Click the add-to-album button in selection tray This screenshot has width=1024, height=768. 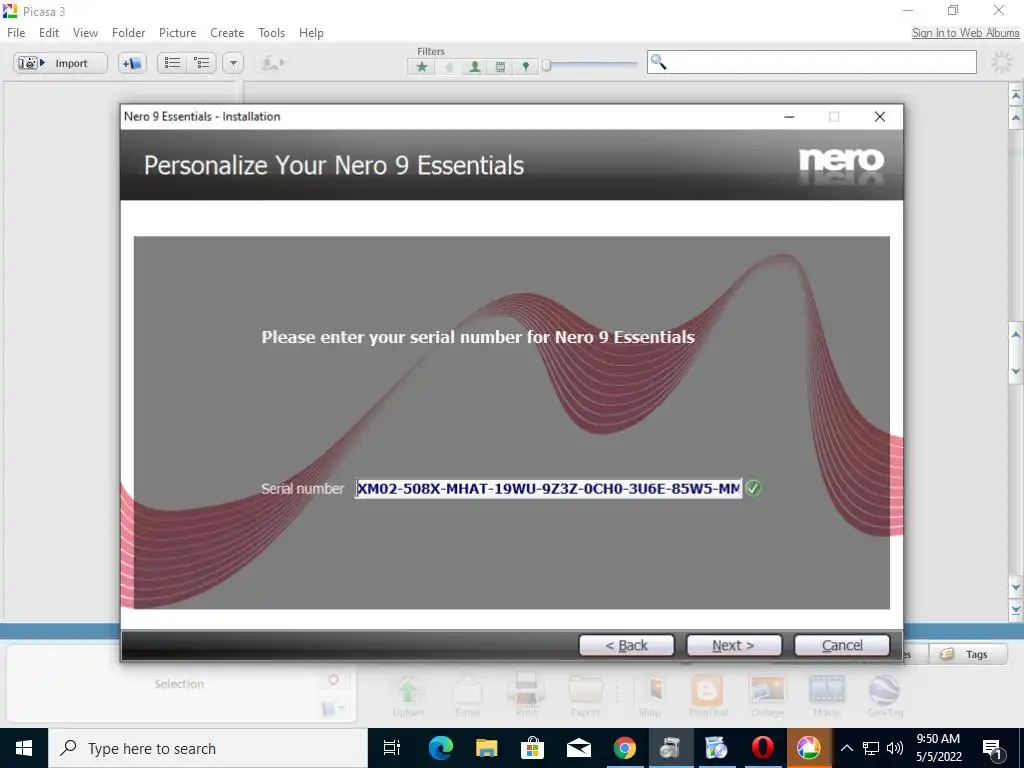[x=333, y=708]
